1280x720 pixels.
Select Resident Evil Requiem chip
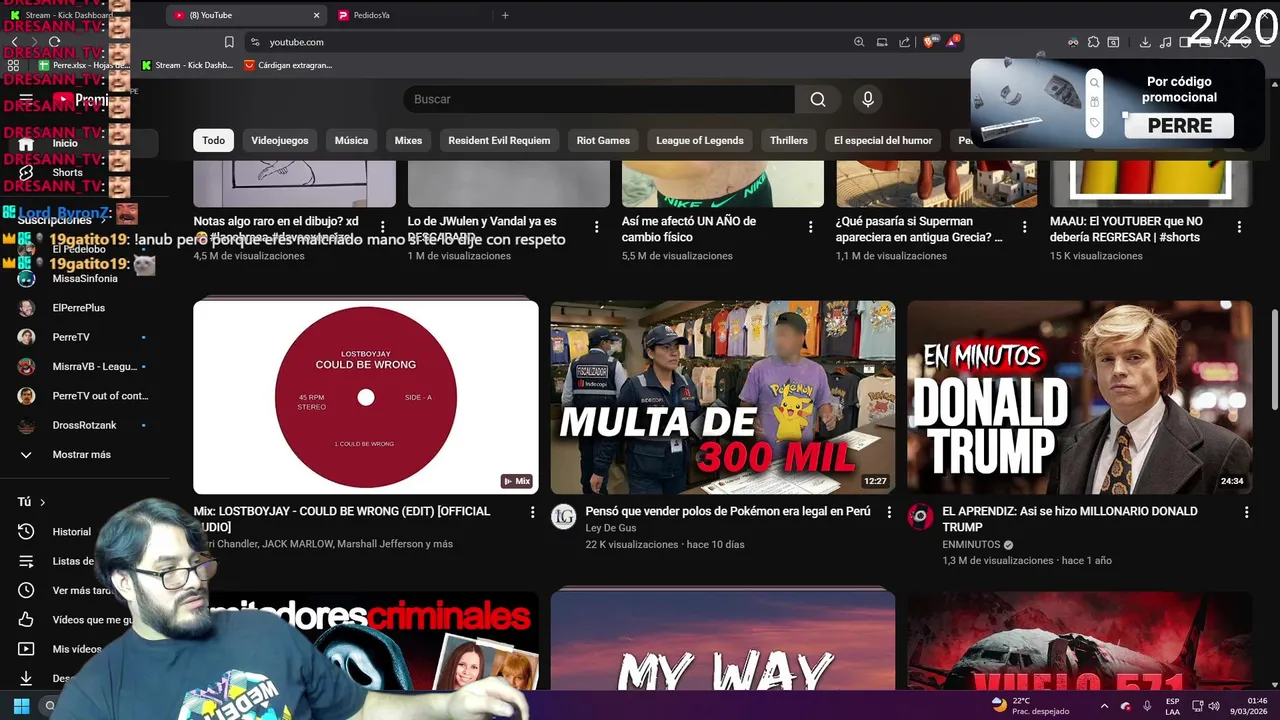(x=499, y=140)
